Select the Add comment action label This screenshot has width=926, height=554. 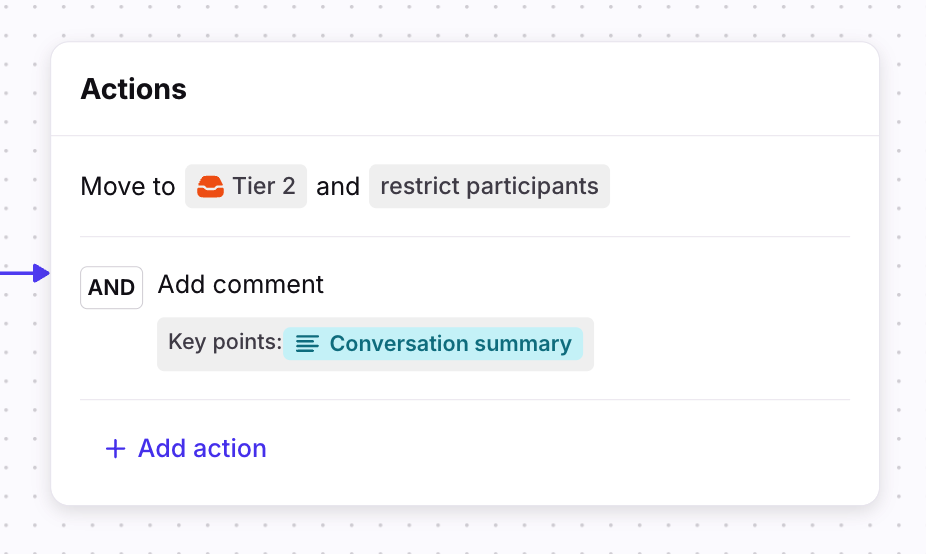(x=241, y=284)
